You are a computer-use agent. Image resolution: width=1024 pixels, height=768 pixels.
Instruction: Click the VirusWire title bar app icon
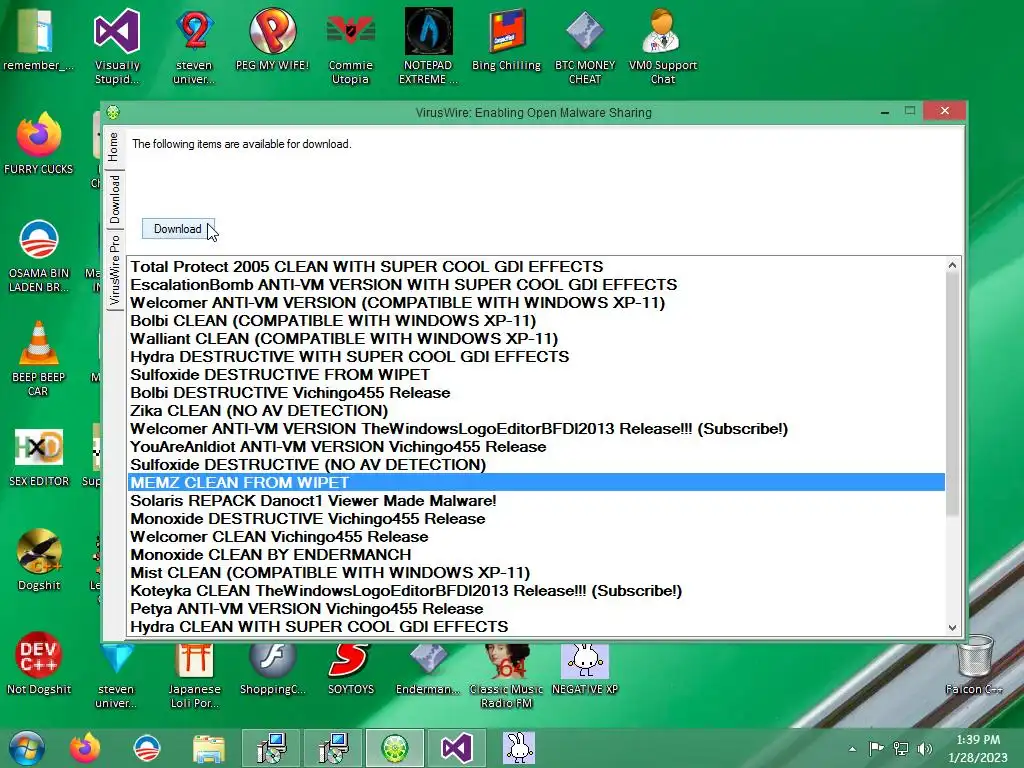pos(113,112)
